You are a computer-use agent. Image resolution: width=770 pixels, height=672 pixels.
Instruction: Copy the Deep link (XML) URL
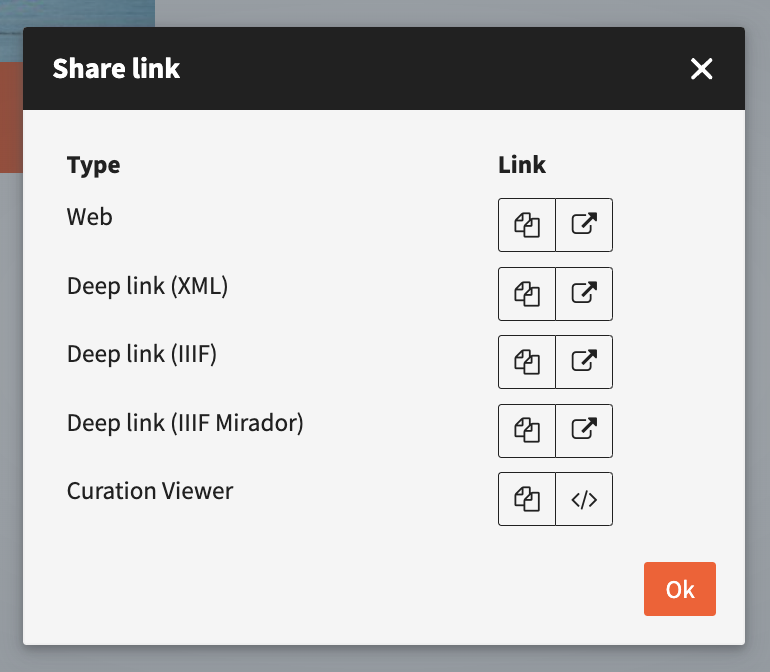click(527, 294)
